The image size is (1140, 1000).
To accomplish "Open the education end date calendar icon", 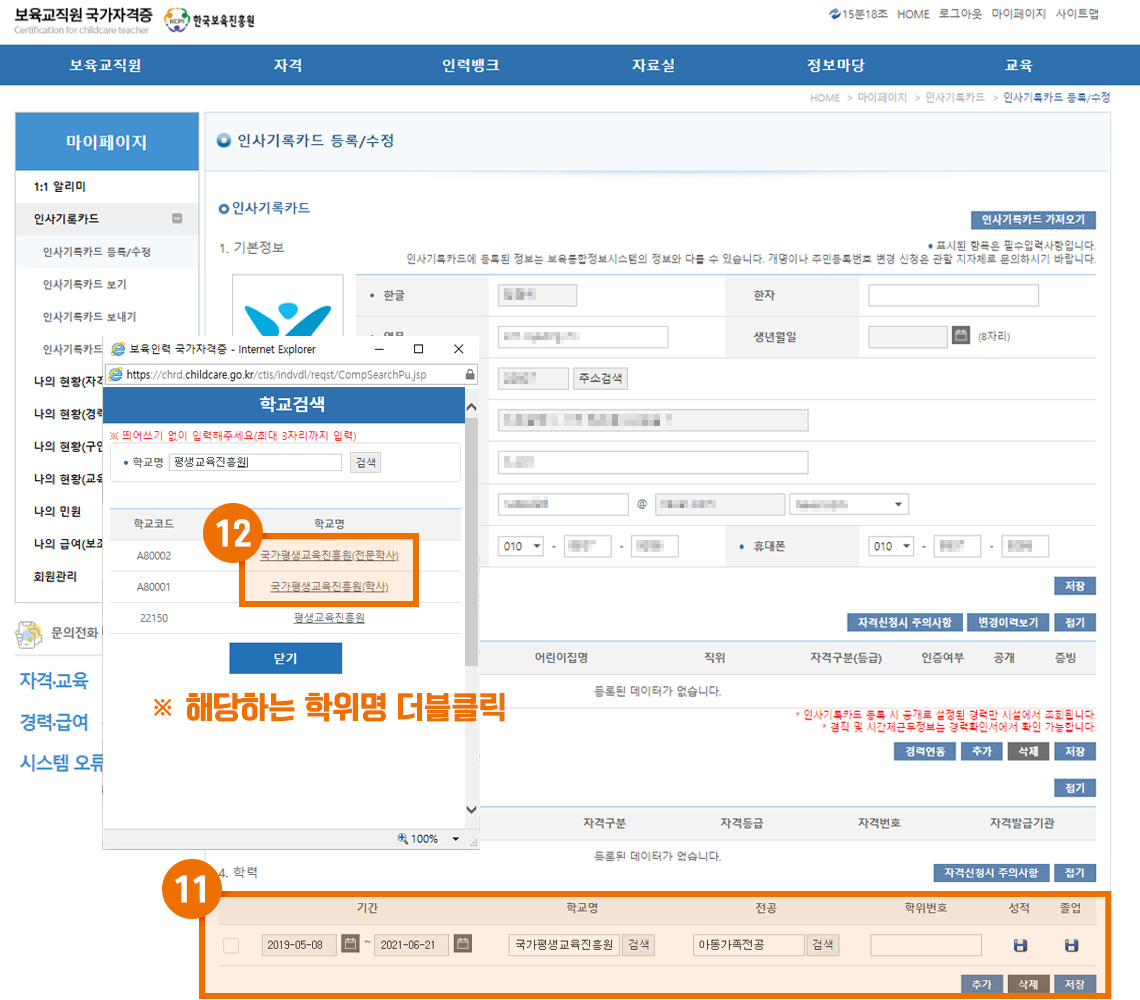I will tap(462, 944).
